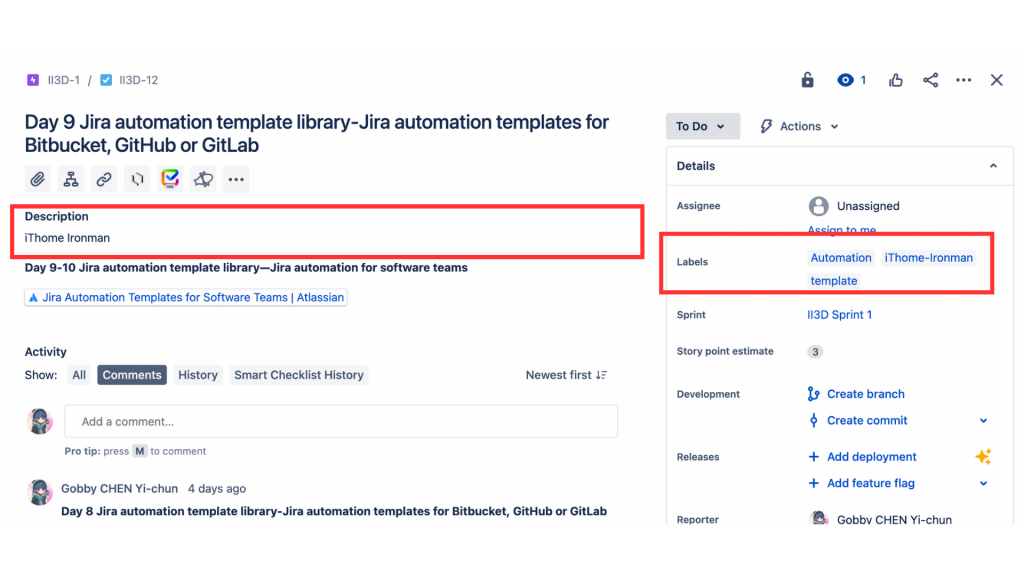The width and height of the screenshot is (1024, 576).
Task: Click the purple epic II3D-1 icon
Action: click(33, 80)
